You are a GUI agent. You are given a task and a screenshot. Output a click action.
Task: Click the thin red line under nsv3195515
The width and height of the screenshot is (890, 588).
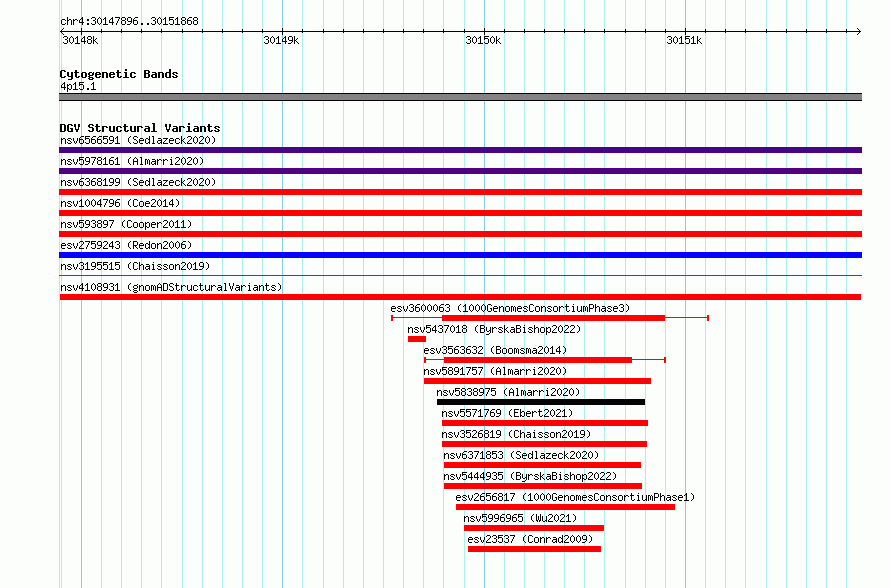[460, 276]
